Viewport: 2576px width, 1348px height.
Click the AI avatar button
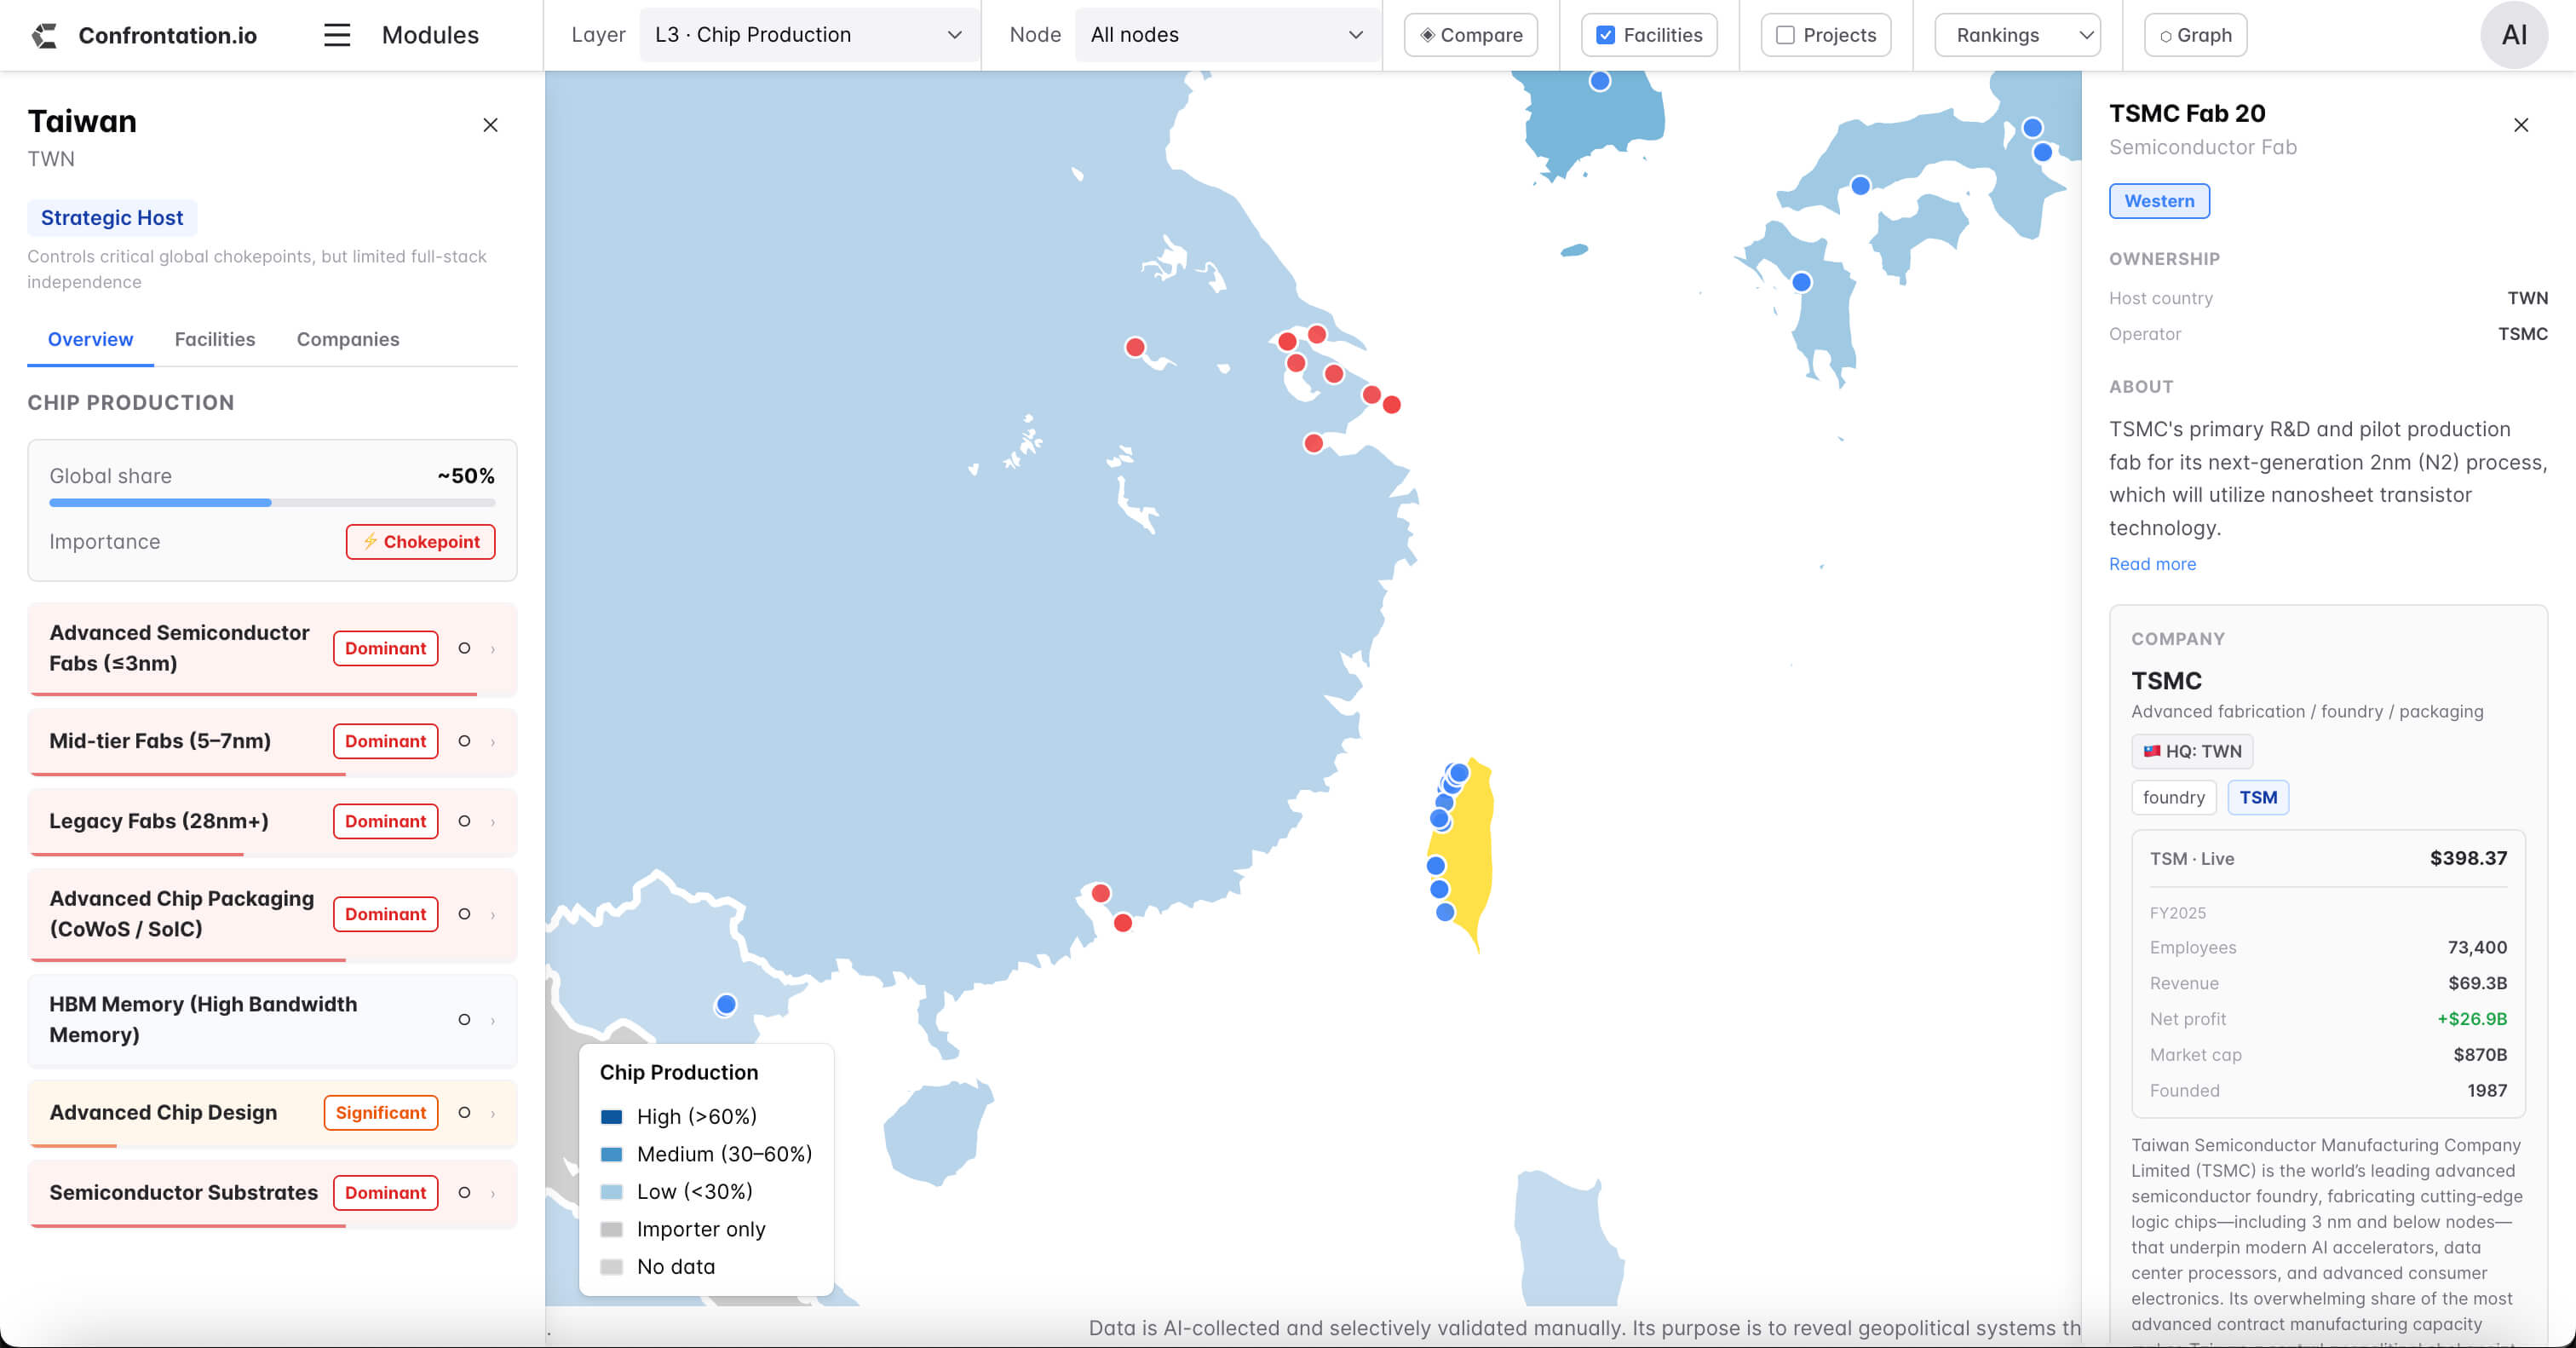point(2514,35)
